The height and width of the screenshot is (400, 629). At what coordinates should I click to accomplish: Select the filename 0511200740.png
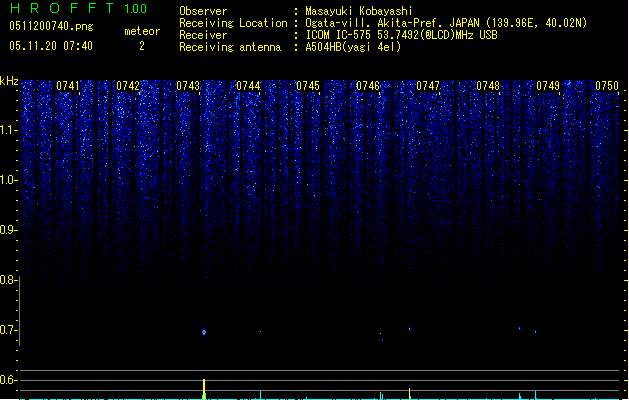tap(51, 26)
